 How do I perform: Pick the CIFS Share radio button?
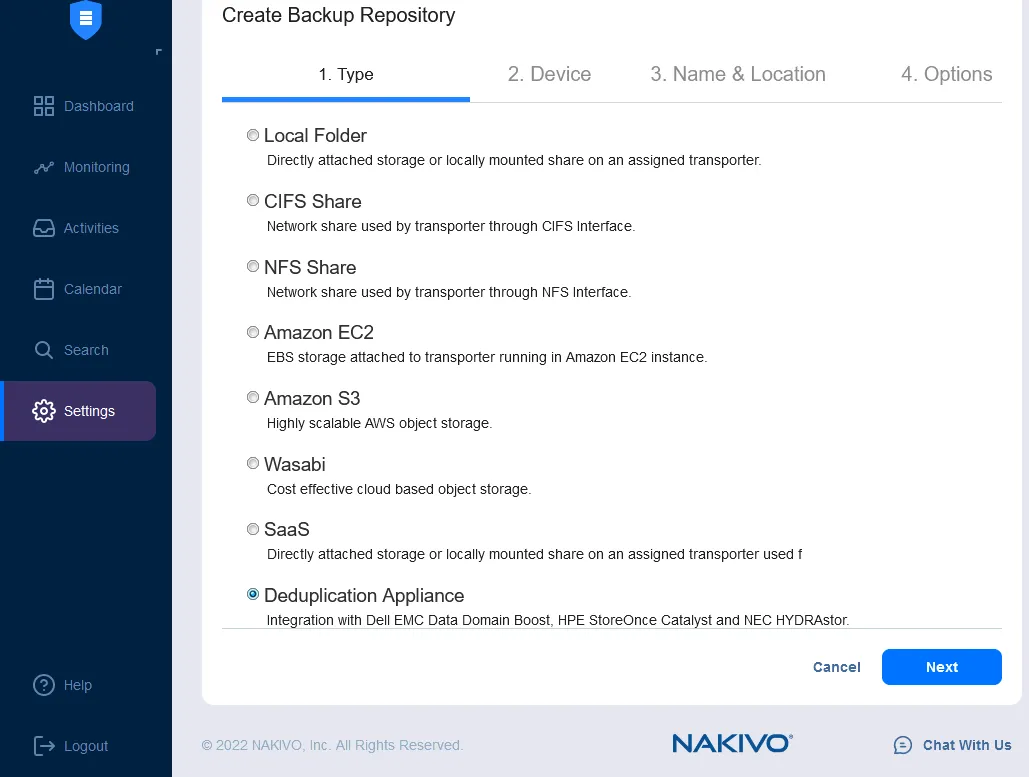point(253,201)
